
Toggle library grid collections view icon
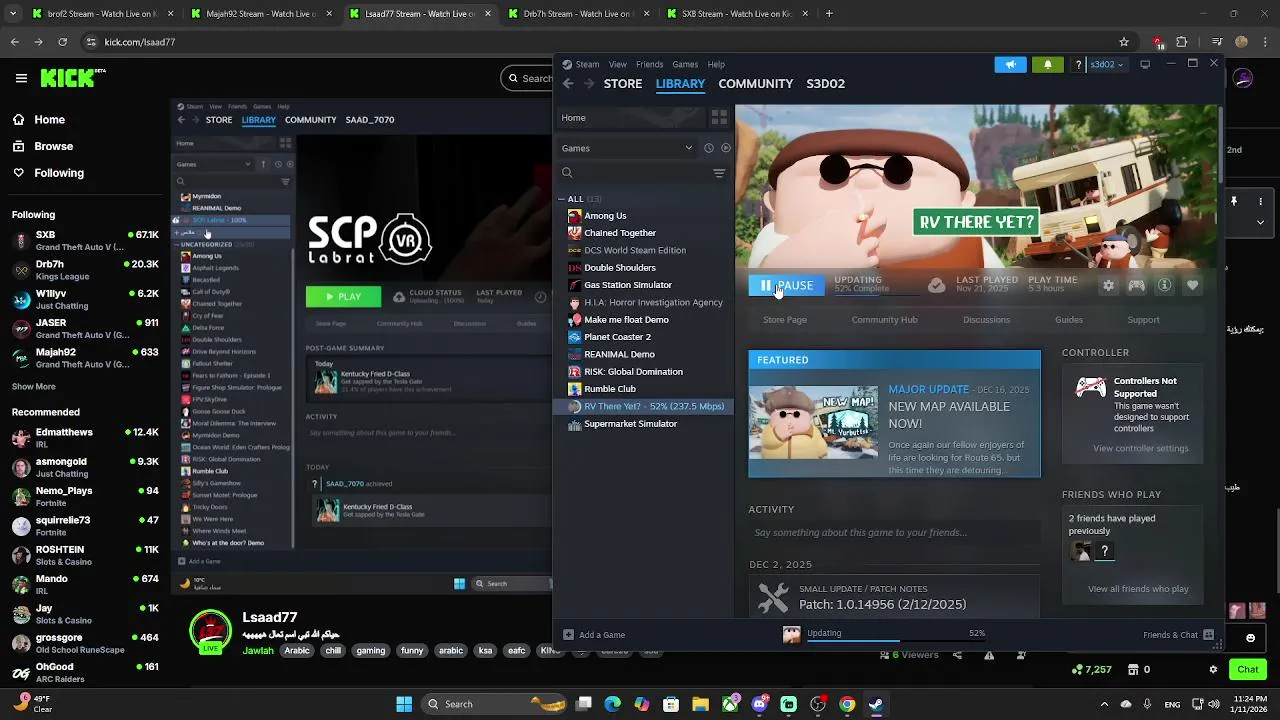719,118
